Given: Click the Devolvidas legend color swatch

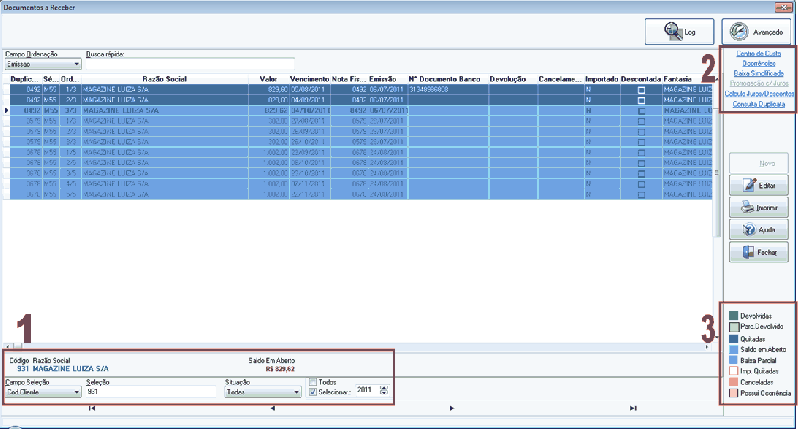Looking at the screenshot, I should click(734, 316).
